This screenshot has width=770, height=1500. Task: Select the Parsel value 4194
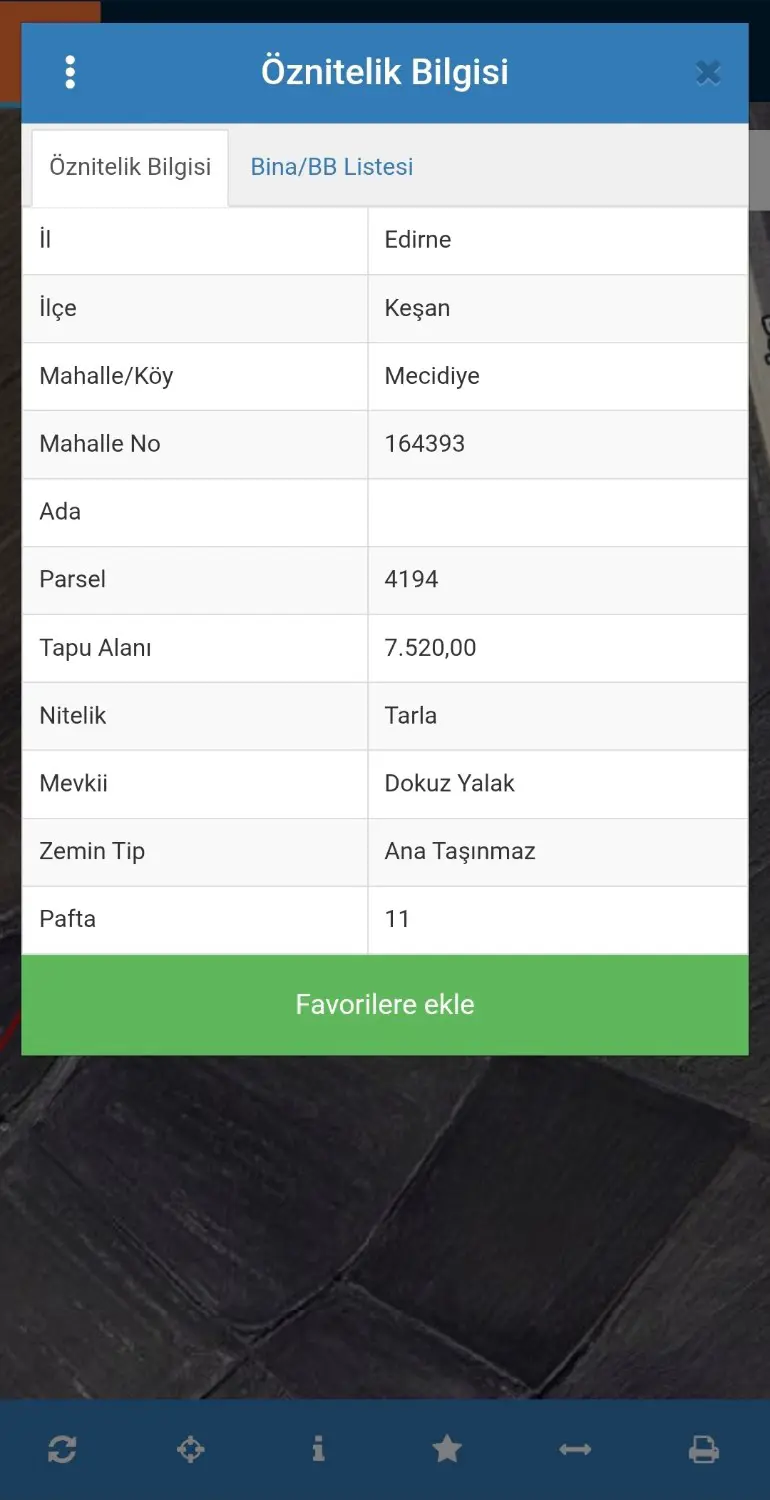click(x=411, y=579)
